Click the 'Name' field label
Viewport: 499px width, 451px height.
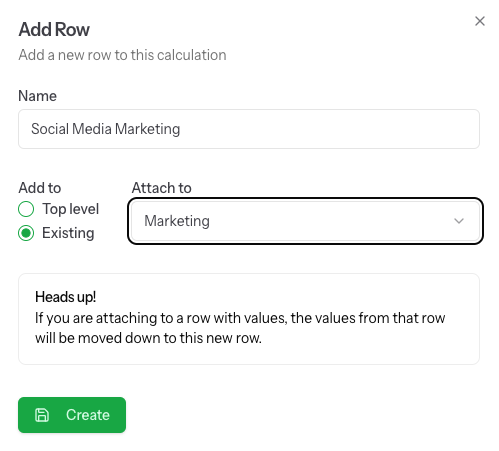click(37, 96)
